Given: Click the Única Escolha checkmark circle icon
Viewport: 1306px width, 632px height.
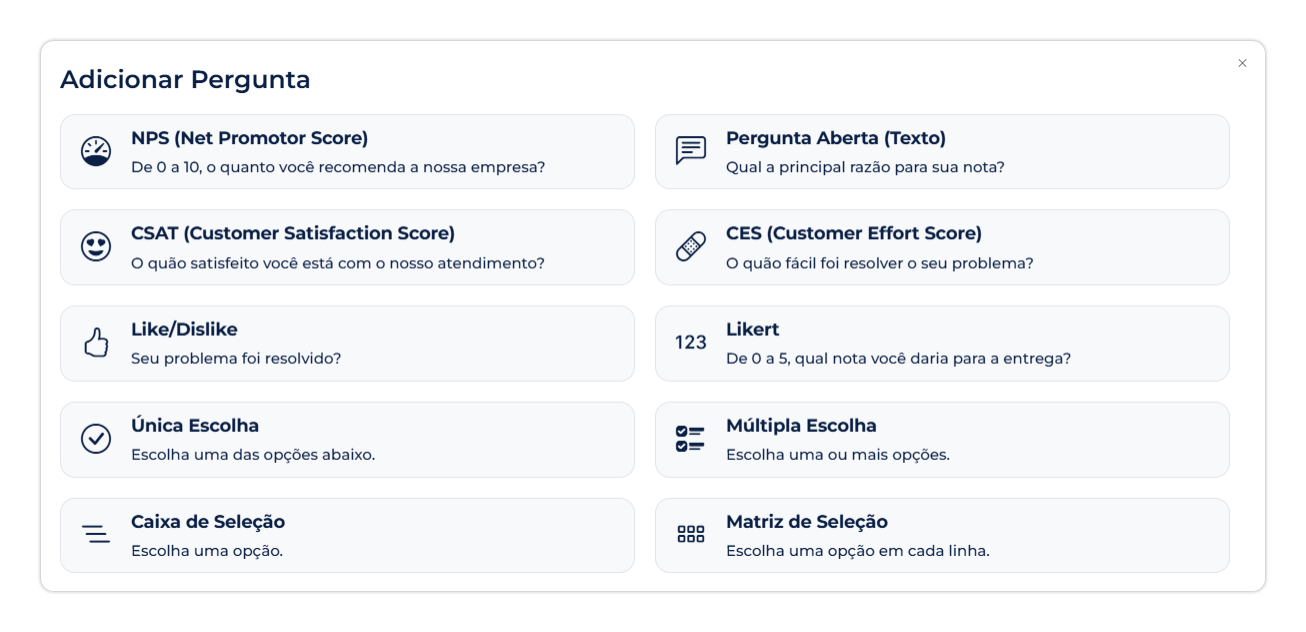Looking at the screenshot, I should pos(96,439).
